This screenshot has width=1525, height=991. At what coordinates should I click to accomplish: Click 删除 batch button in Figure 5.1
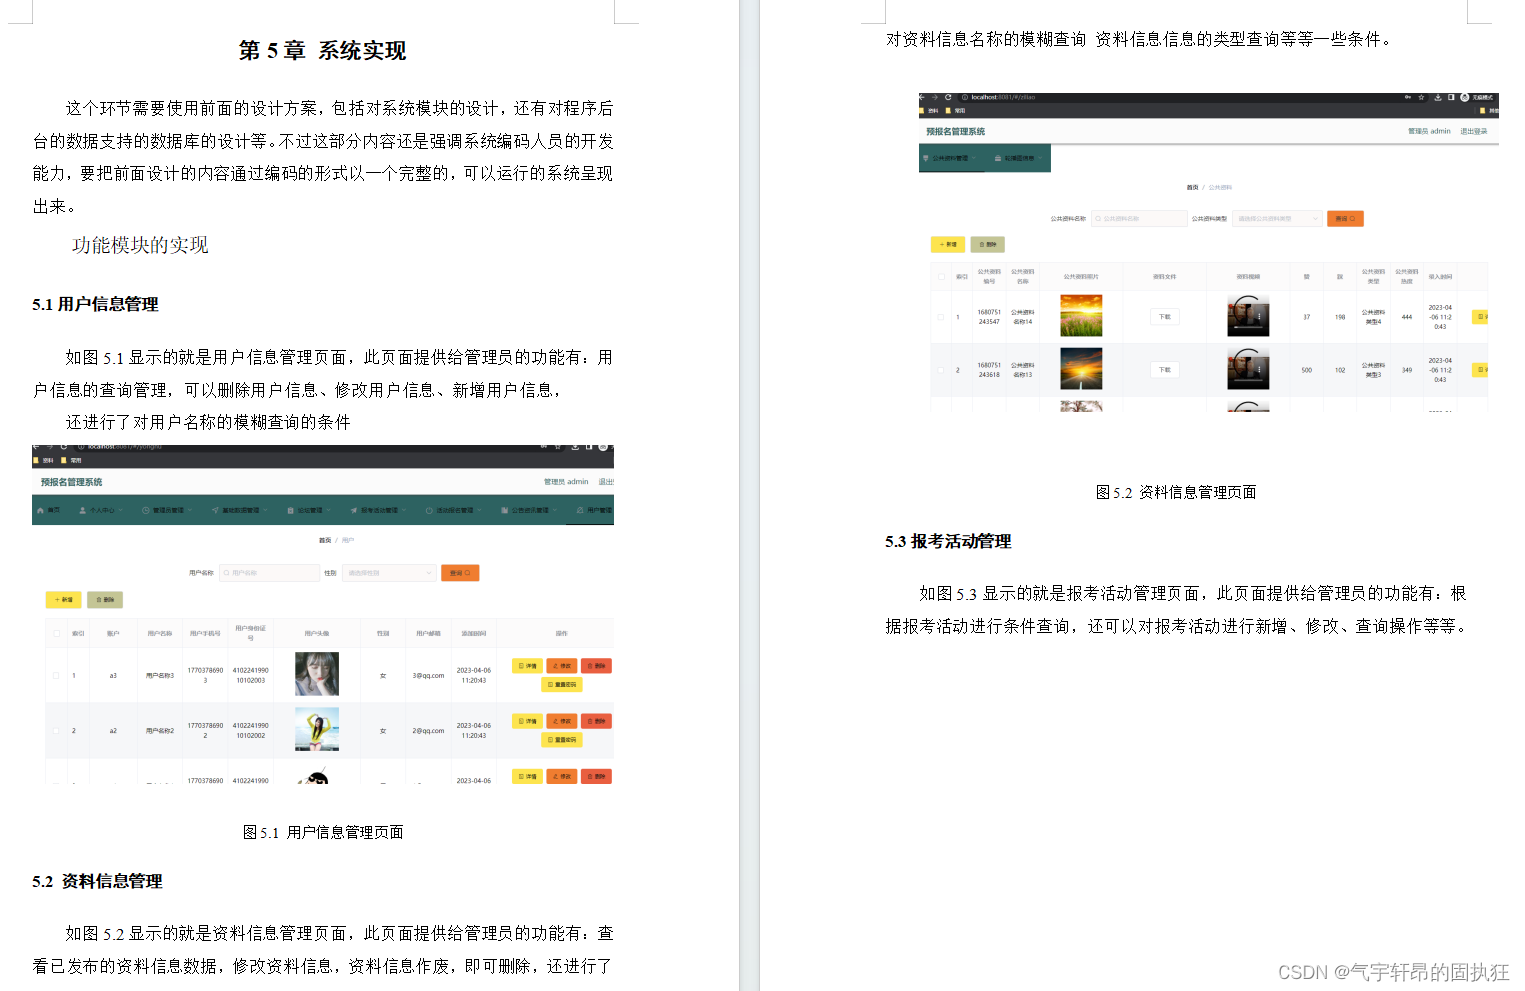[105, 600]
